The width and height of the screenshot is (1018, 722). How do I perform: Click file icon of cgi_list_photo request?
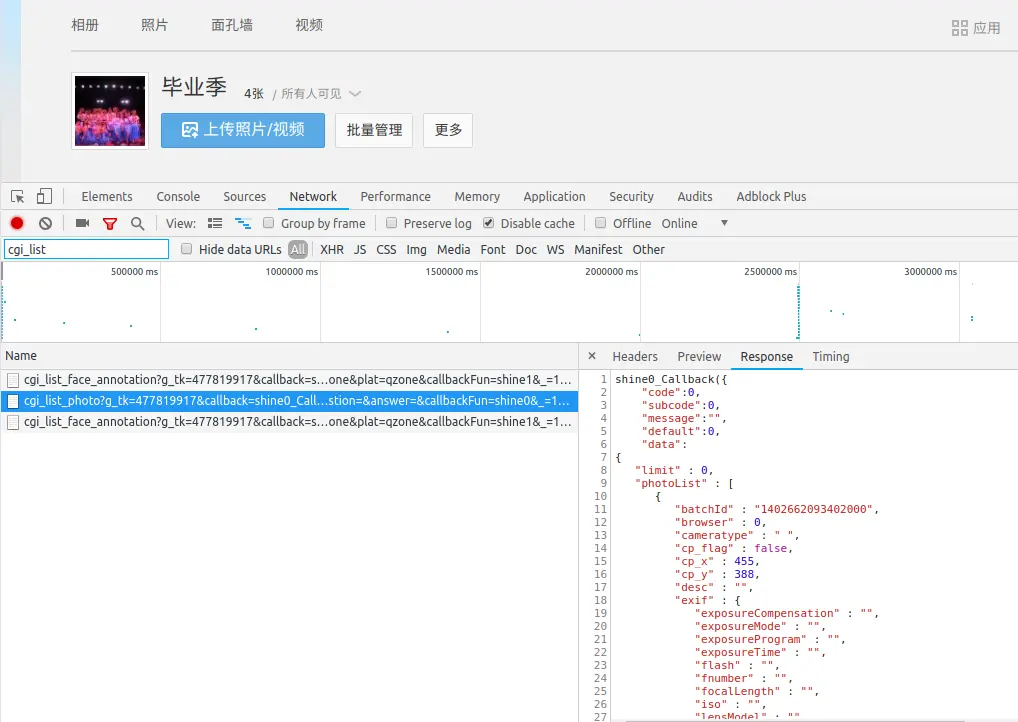[x=13, y=401]
